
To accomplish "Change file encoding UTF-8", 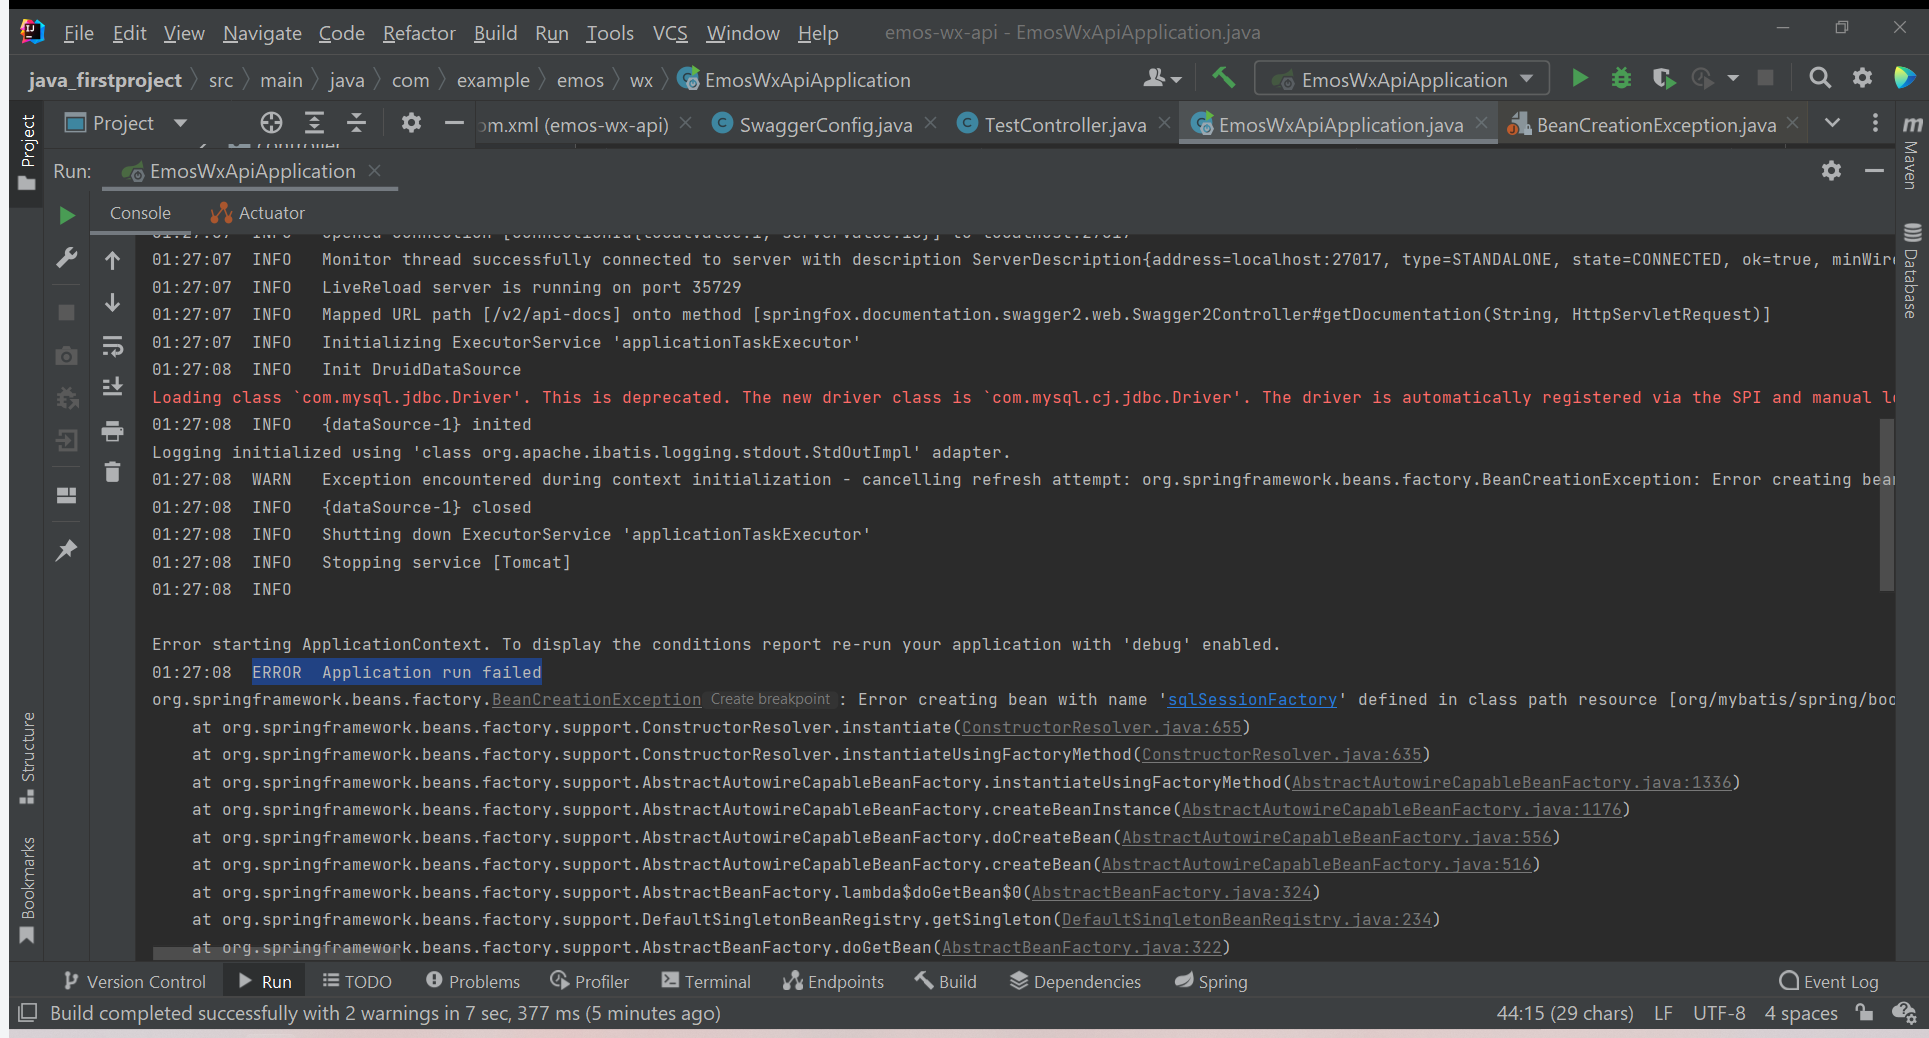I will (x=1719, y=1013).
